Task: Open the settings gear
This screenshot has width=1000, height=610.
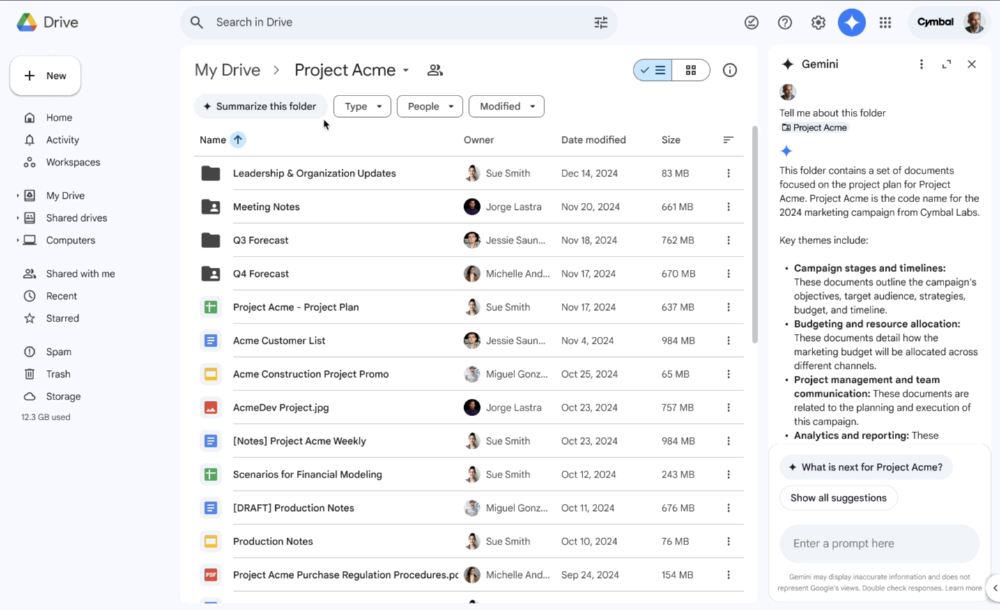Action: pos(818,22)
